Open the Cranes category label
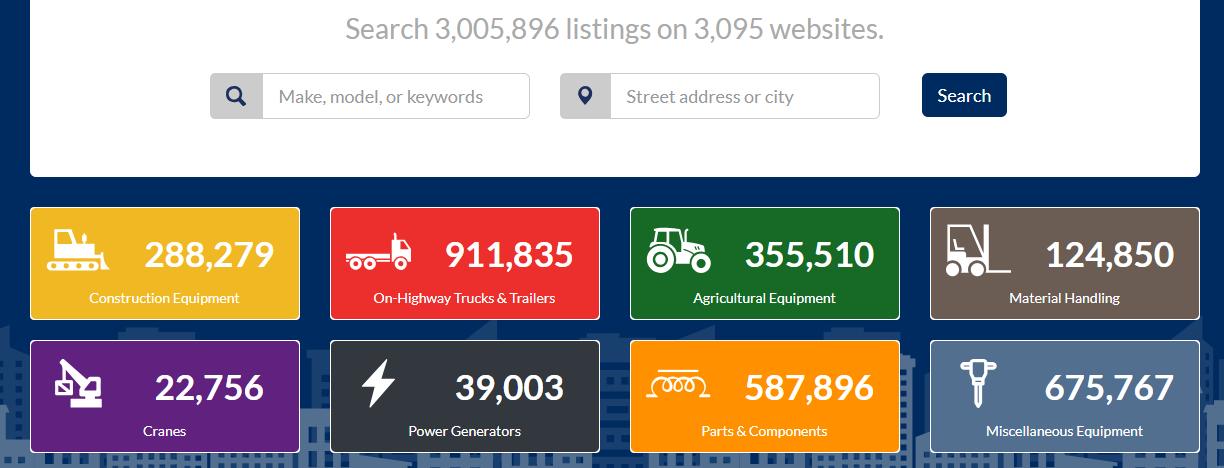 click(164, 431)
